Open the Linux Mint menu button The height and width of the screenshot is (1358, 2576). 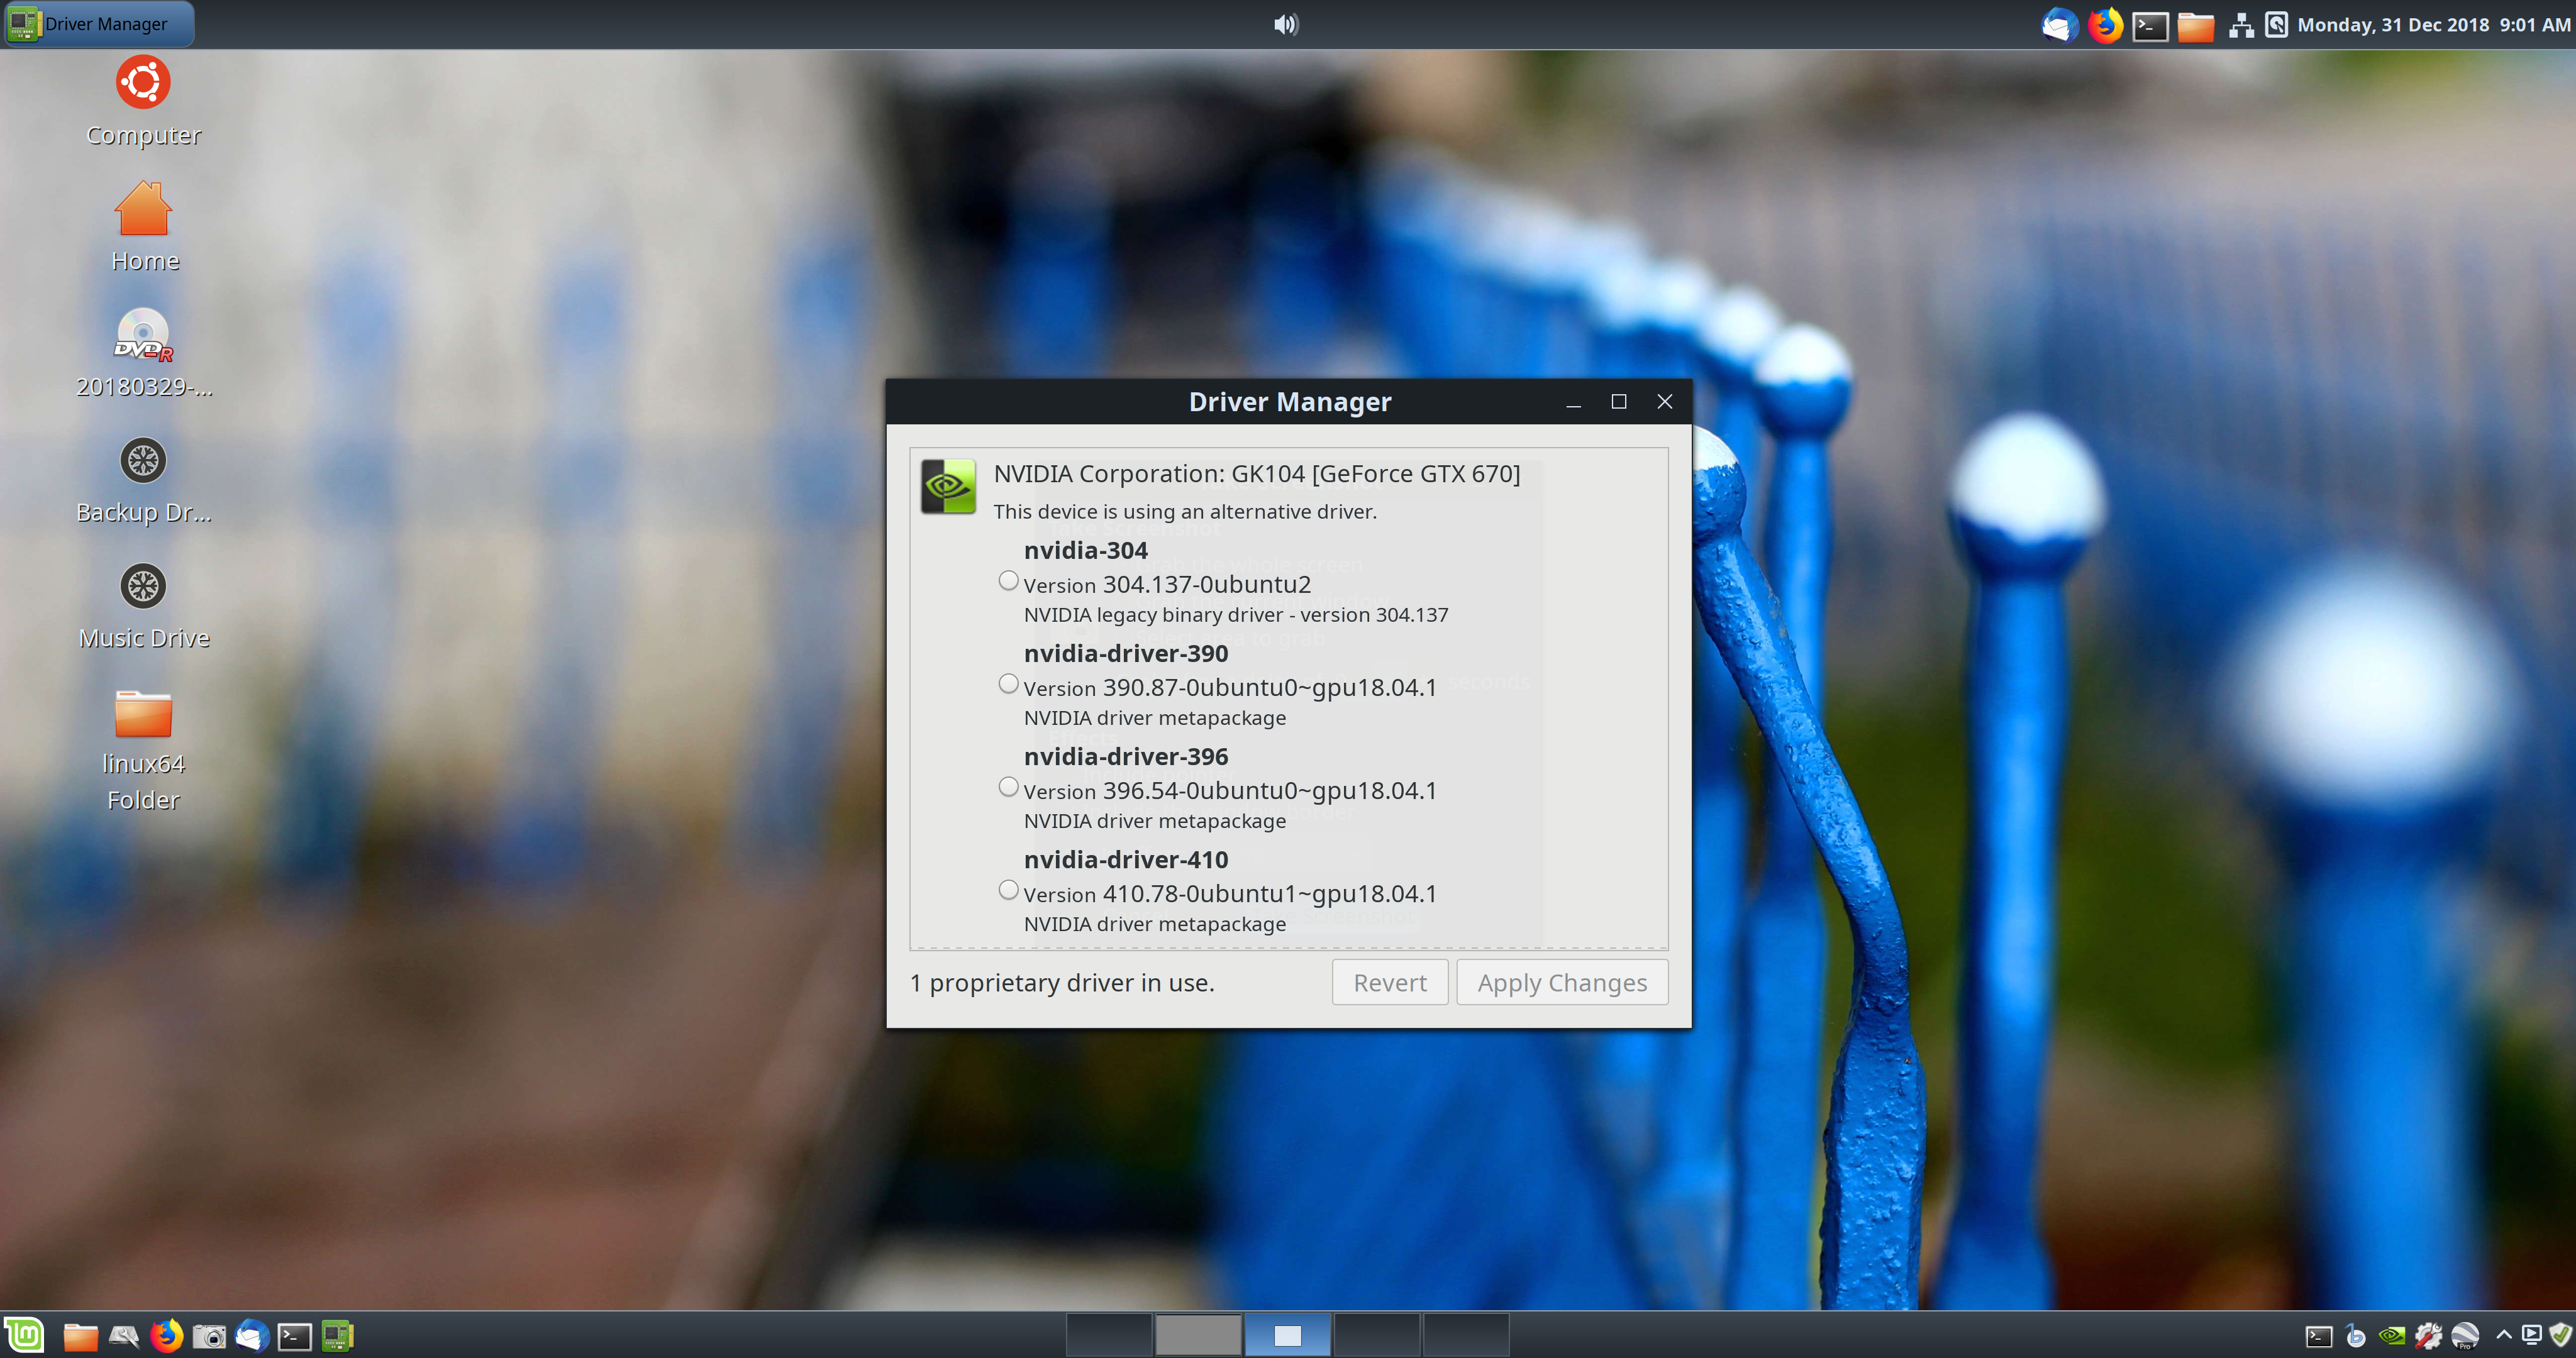pyautogui.click(x=24, y=1336)
